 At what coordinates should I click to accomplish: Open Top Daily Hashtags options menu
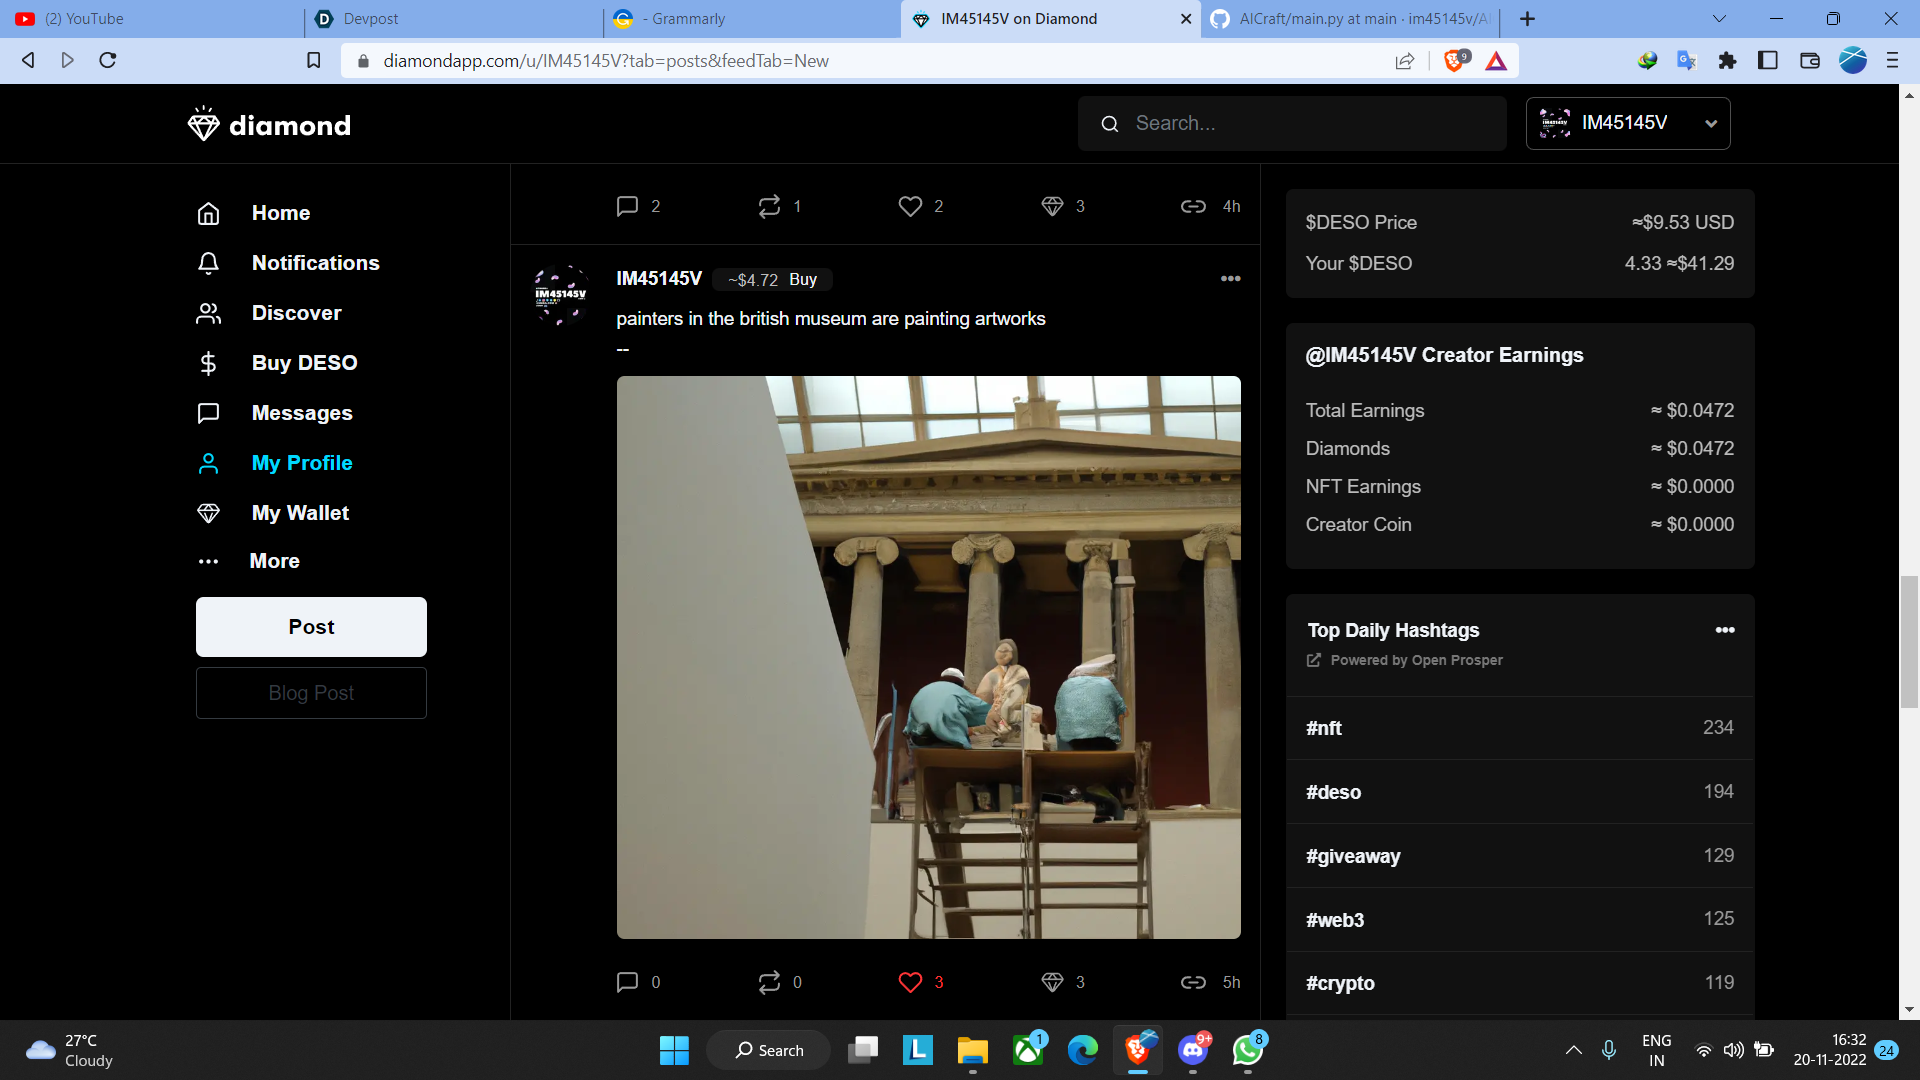1724,630
